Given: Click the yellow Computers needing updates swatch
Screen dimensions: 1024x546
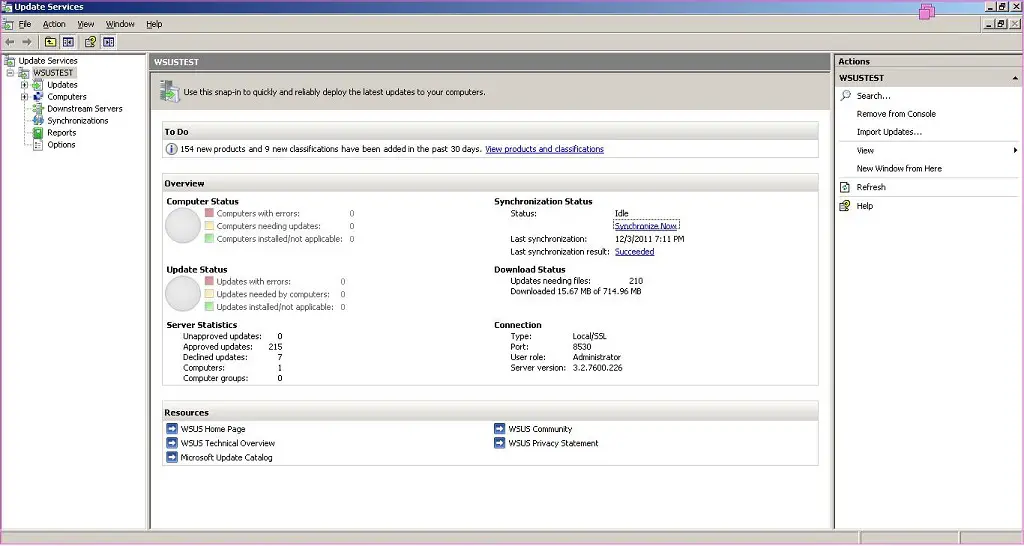Looking at the screenshot, I should click(x=209, y=226).
